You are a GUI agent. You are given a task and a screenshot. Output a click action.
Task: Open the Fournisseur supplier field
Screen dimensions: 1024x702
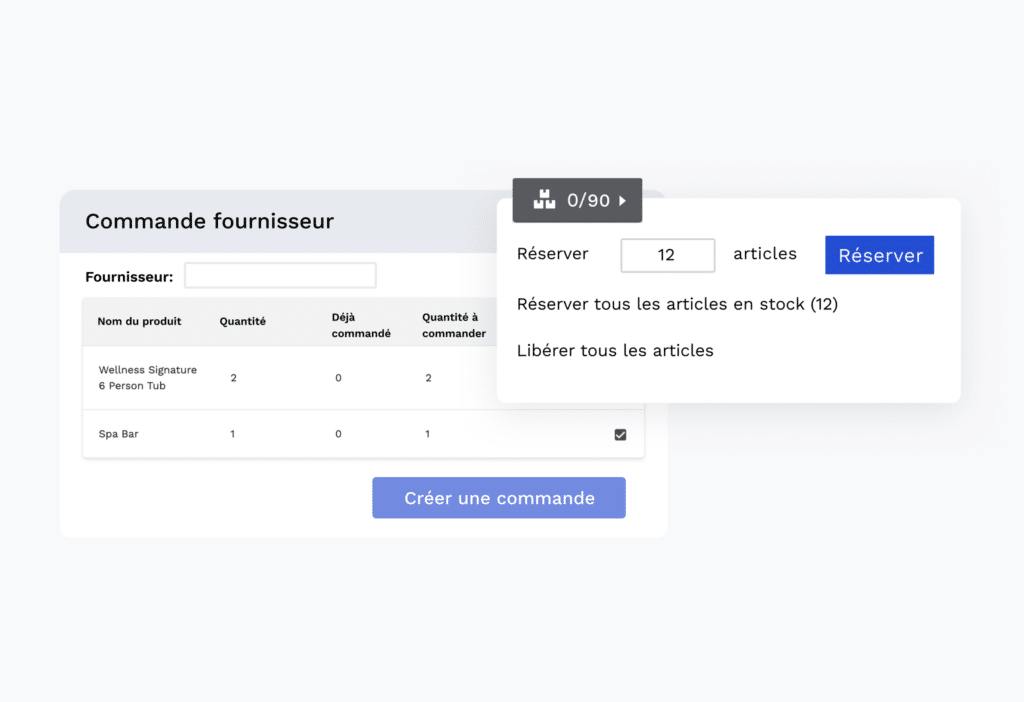coord(280,275)
